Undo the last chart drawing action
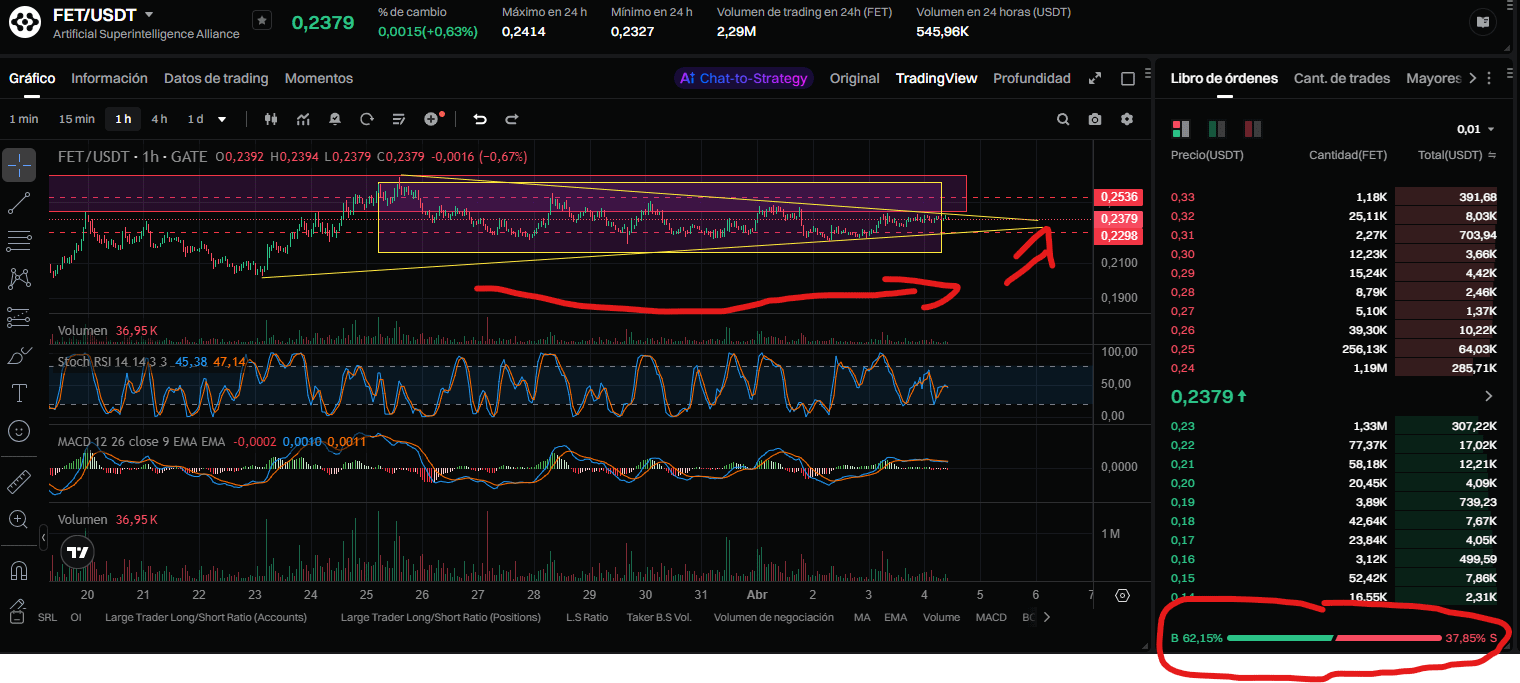 point(480,119)
